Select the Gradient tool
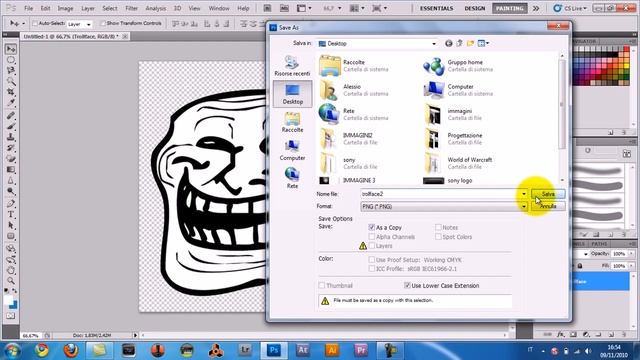640x360 pixels. pyautogui.click(x=11, y=169)
